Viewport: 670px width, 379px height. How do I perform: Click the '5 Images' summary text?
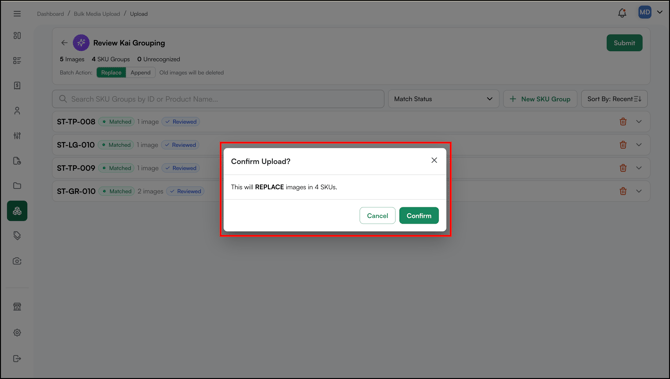coord(72,59)
